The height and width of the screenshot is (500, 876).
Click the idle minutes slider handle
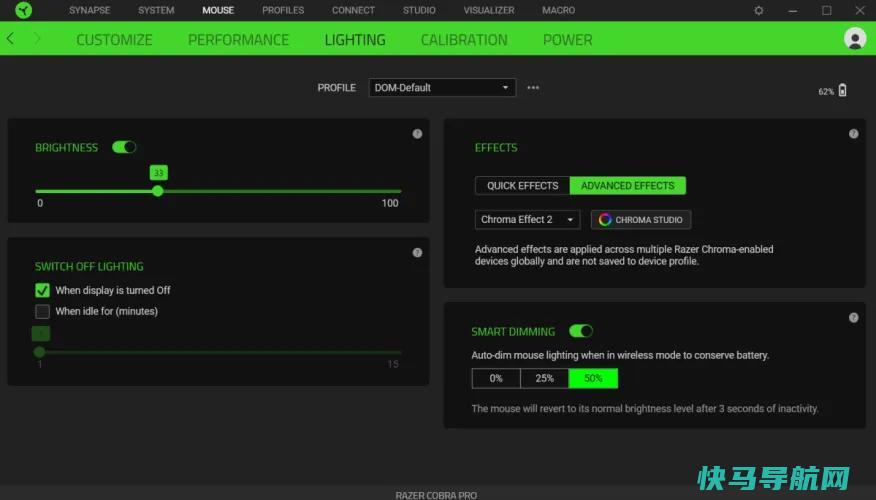coord(39,352)
